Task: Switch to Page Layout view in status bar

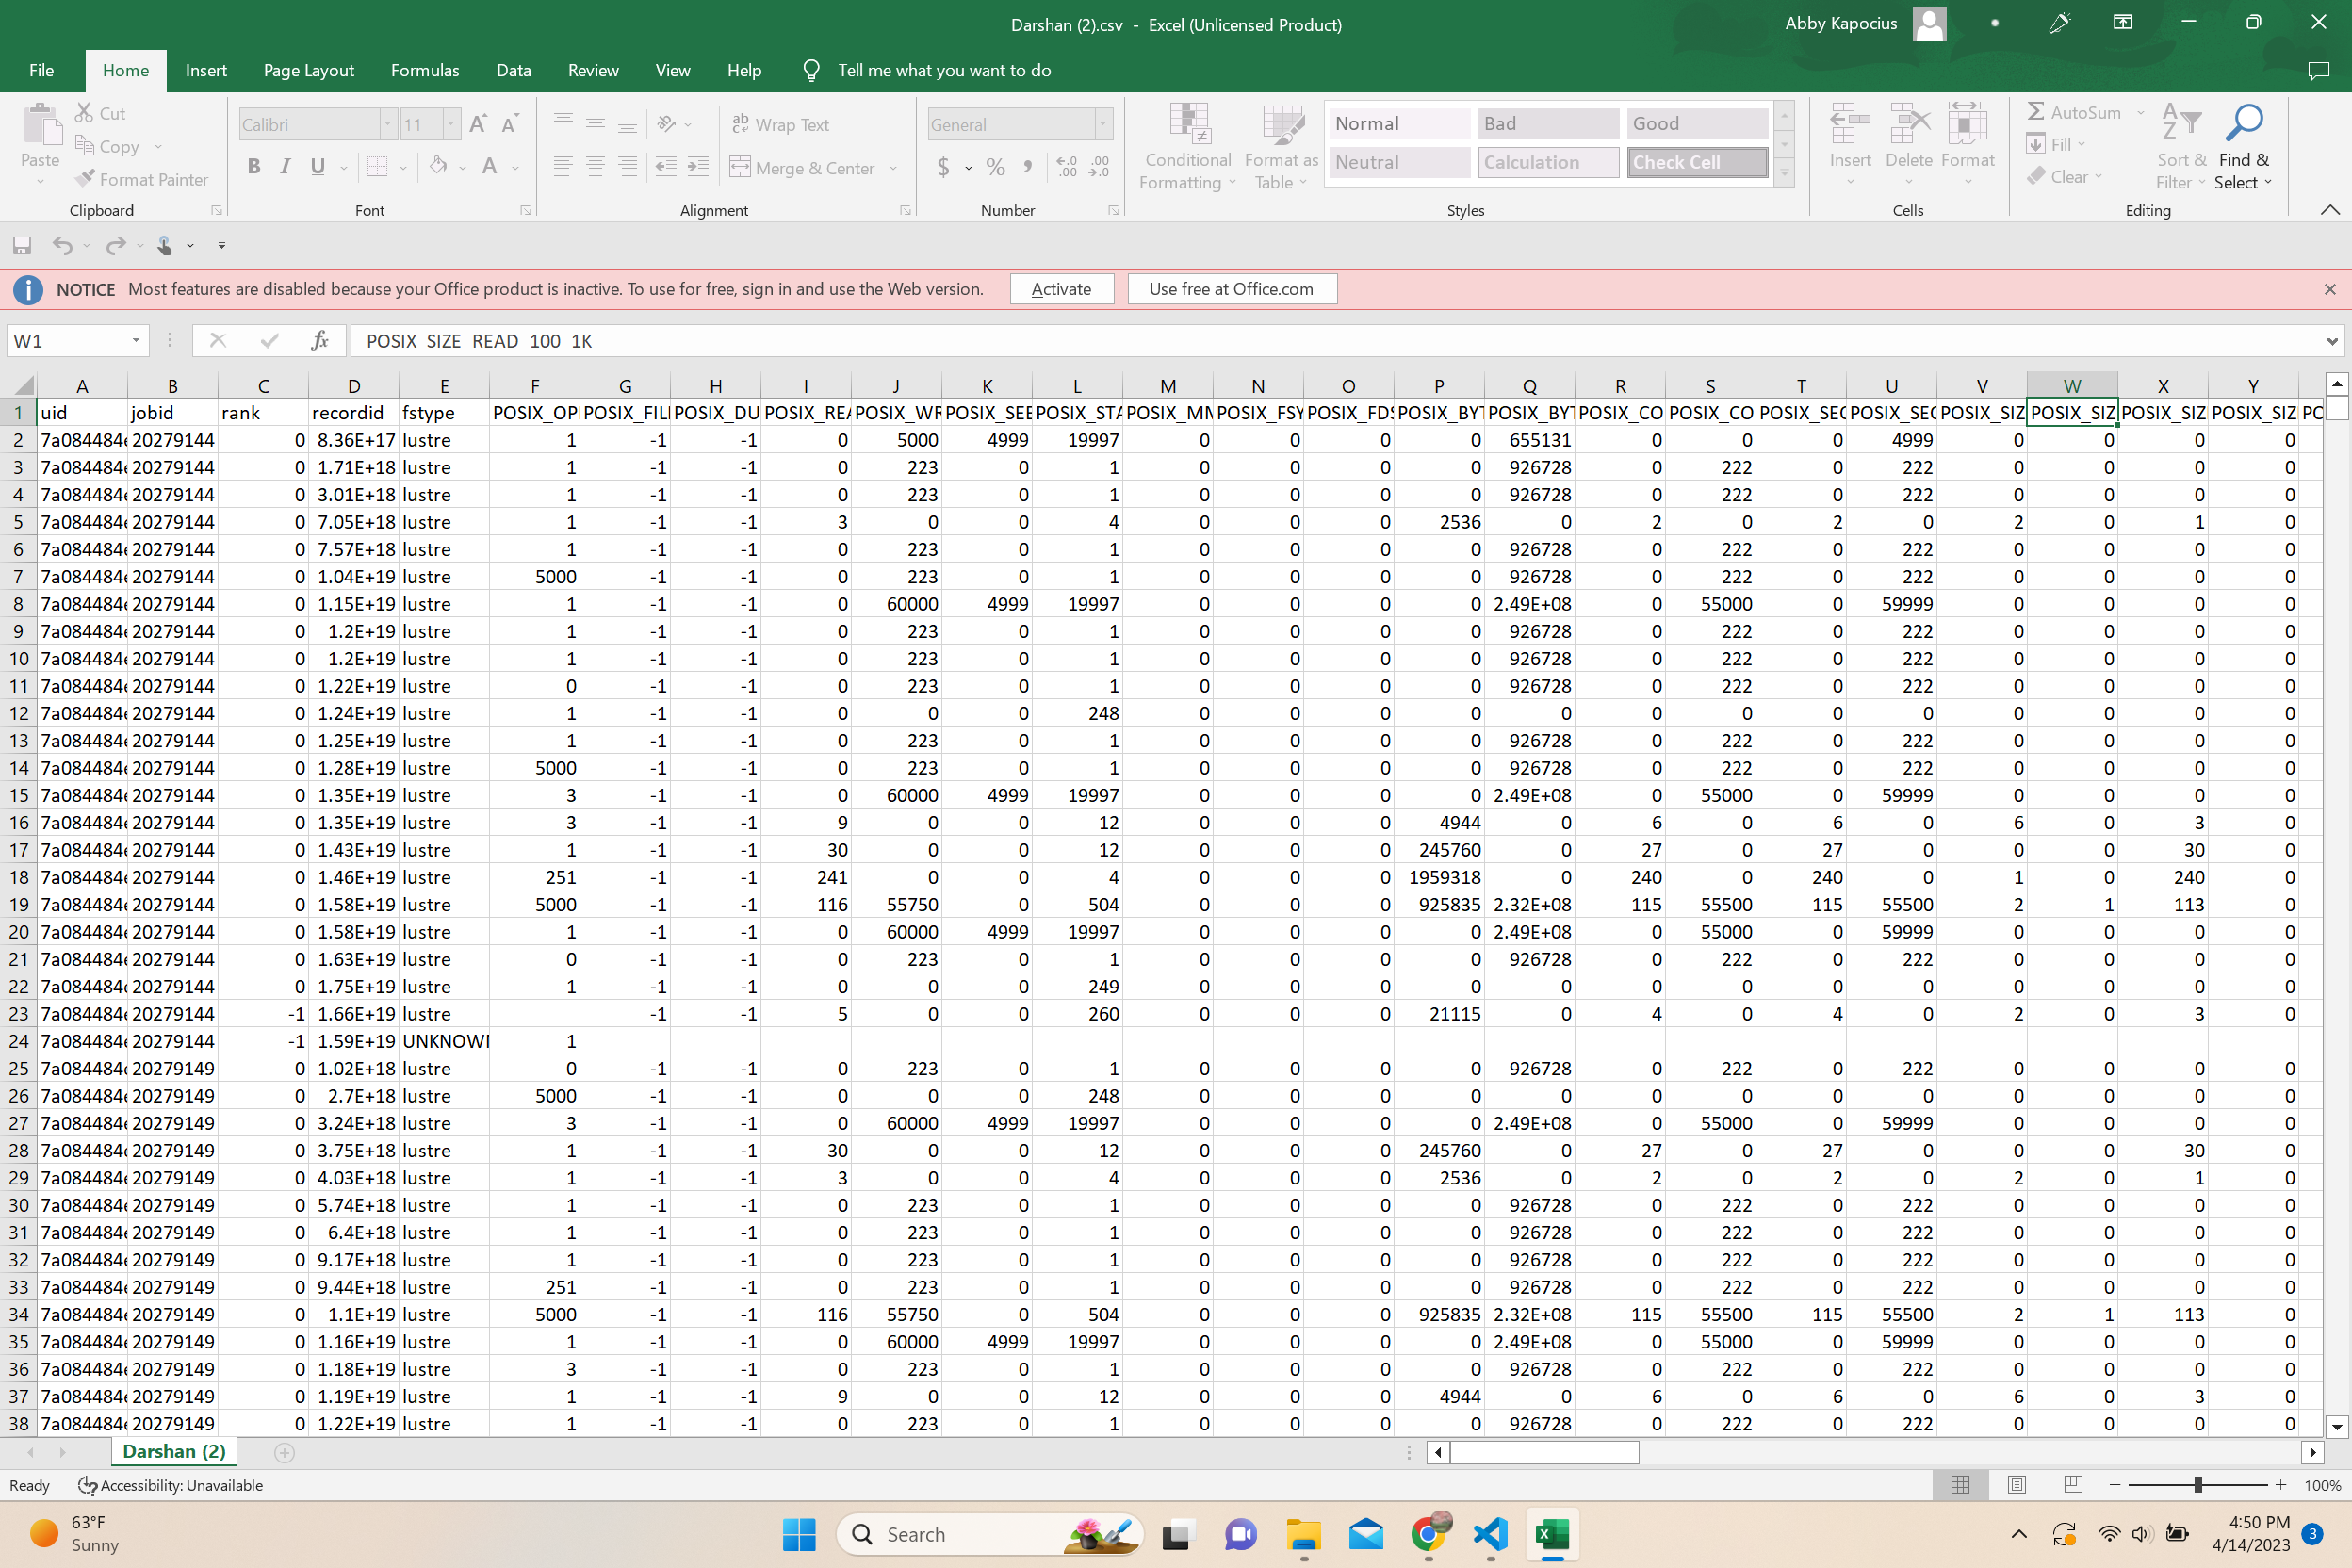Action: pyautogui.click(x=2016, y=1485)
